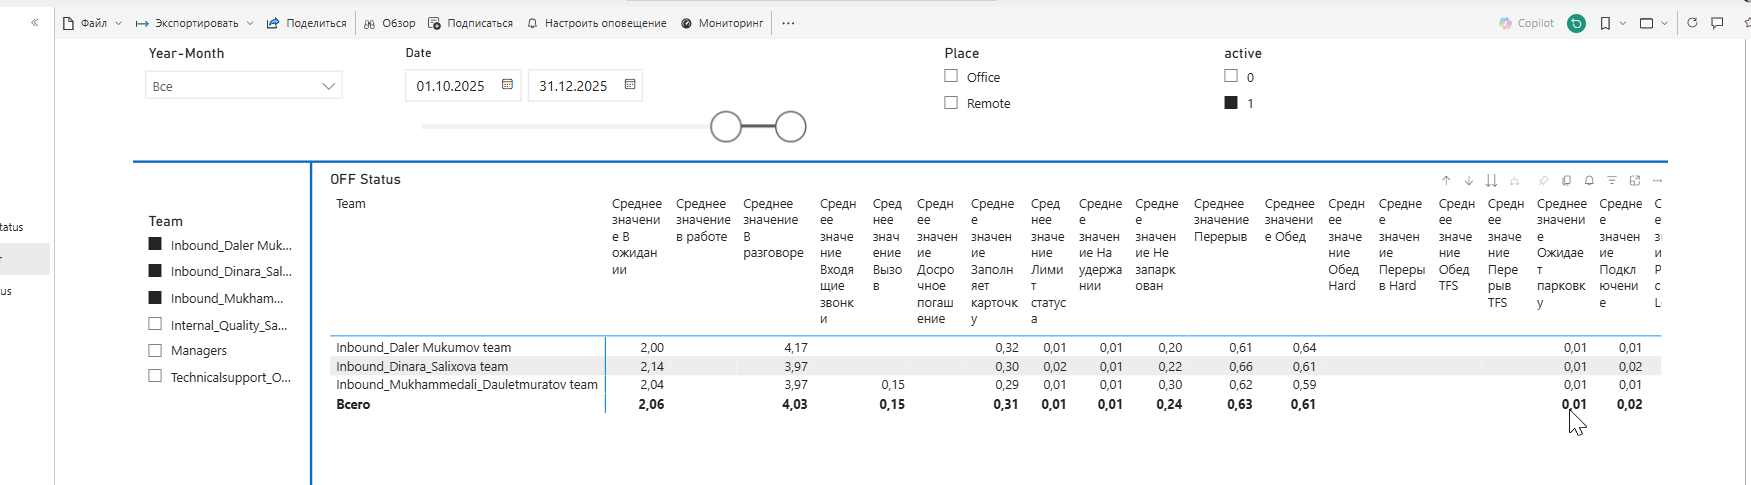
Task: Open calendar picker for end date
Action: tap(630, 85)
